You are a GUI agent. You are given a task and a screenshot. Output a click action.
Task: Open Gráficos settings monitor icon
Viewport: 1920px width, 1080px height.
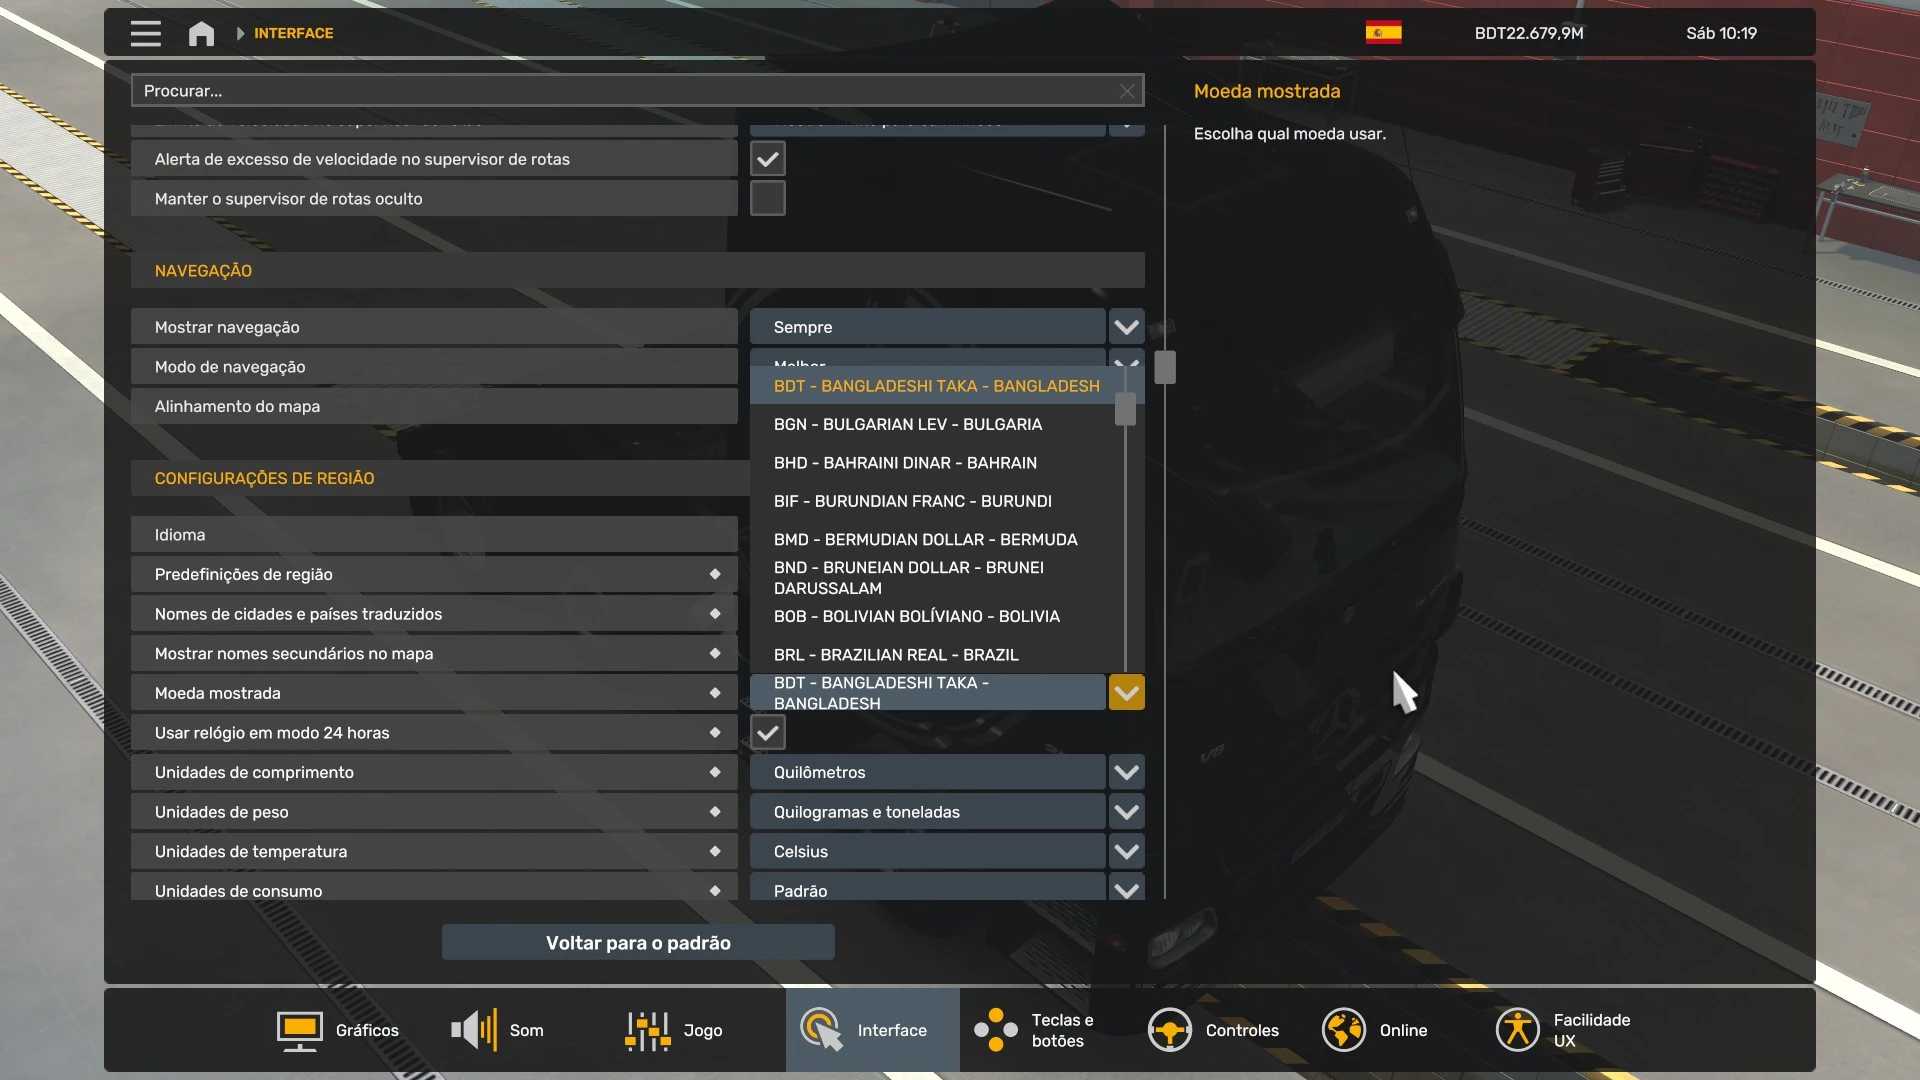pyautogui.click(x=299, y=1030)
